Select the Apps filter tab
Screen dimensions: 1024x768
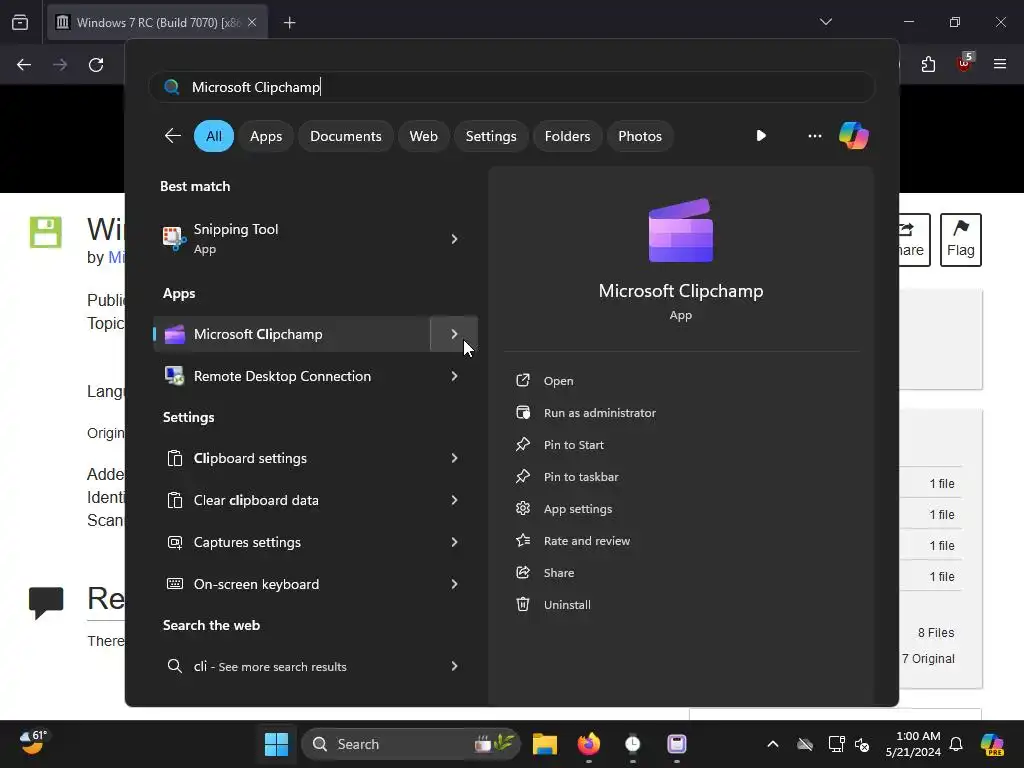266,136
